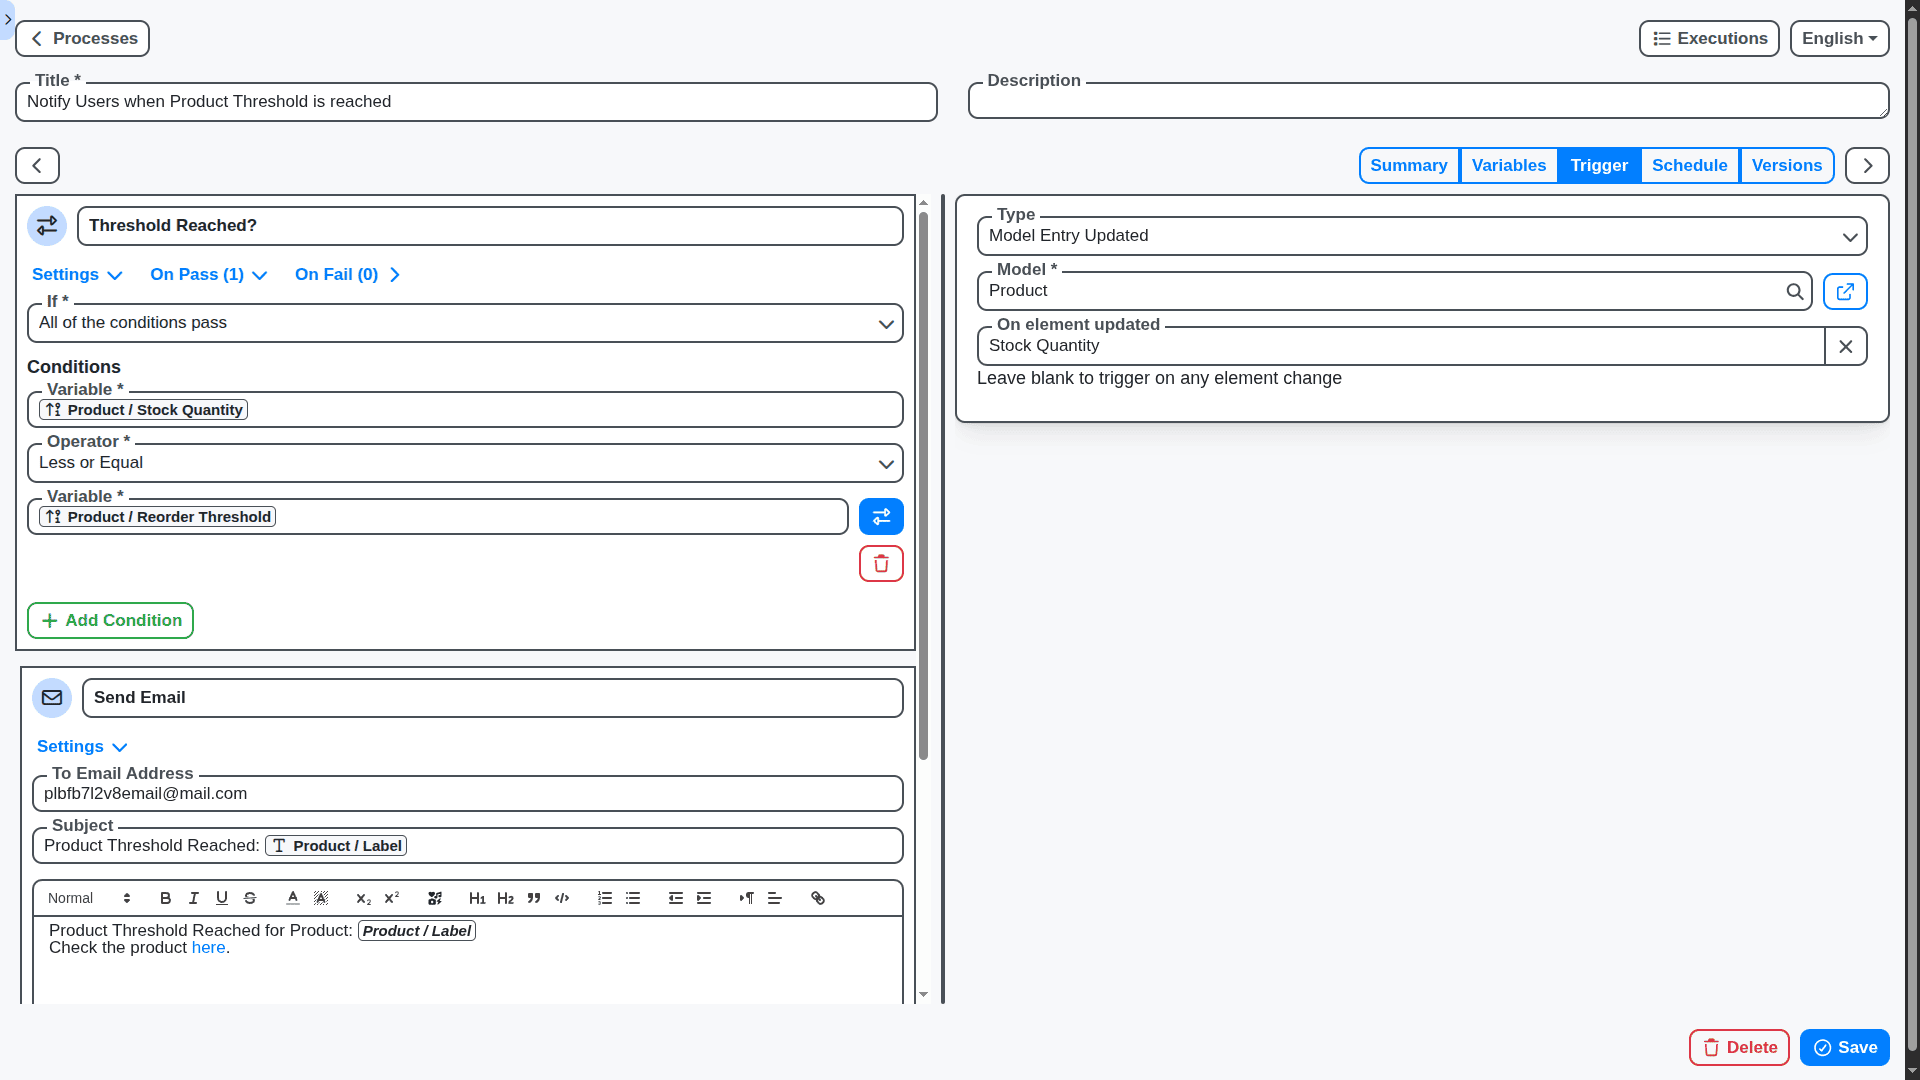Expand On Fail branch of the condition block
This screenshot has height=1080, width=1920.
345,274
